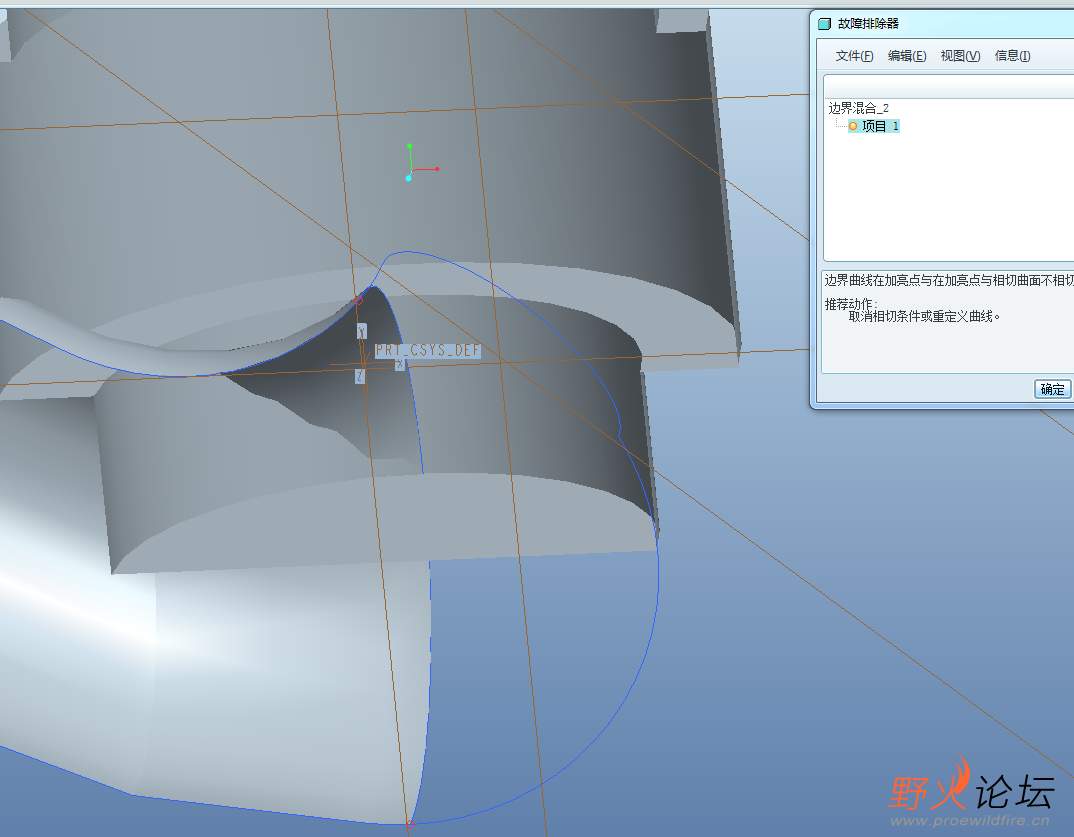Click the Z axis label of coordinate system
The width and height of the screenshot is (1074, 837).
pyautogui.click(x=359, y=376)
